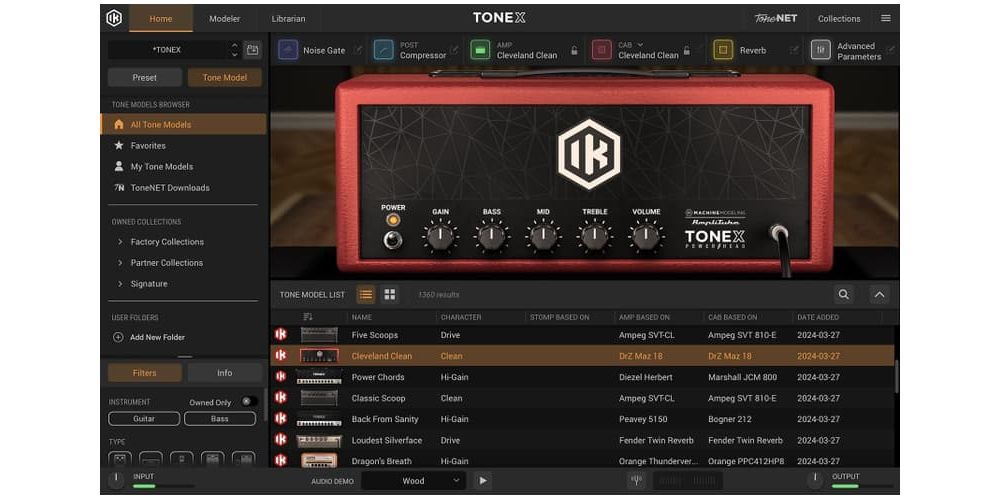Switch to the Modeler tab

coord(224,18)
